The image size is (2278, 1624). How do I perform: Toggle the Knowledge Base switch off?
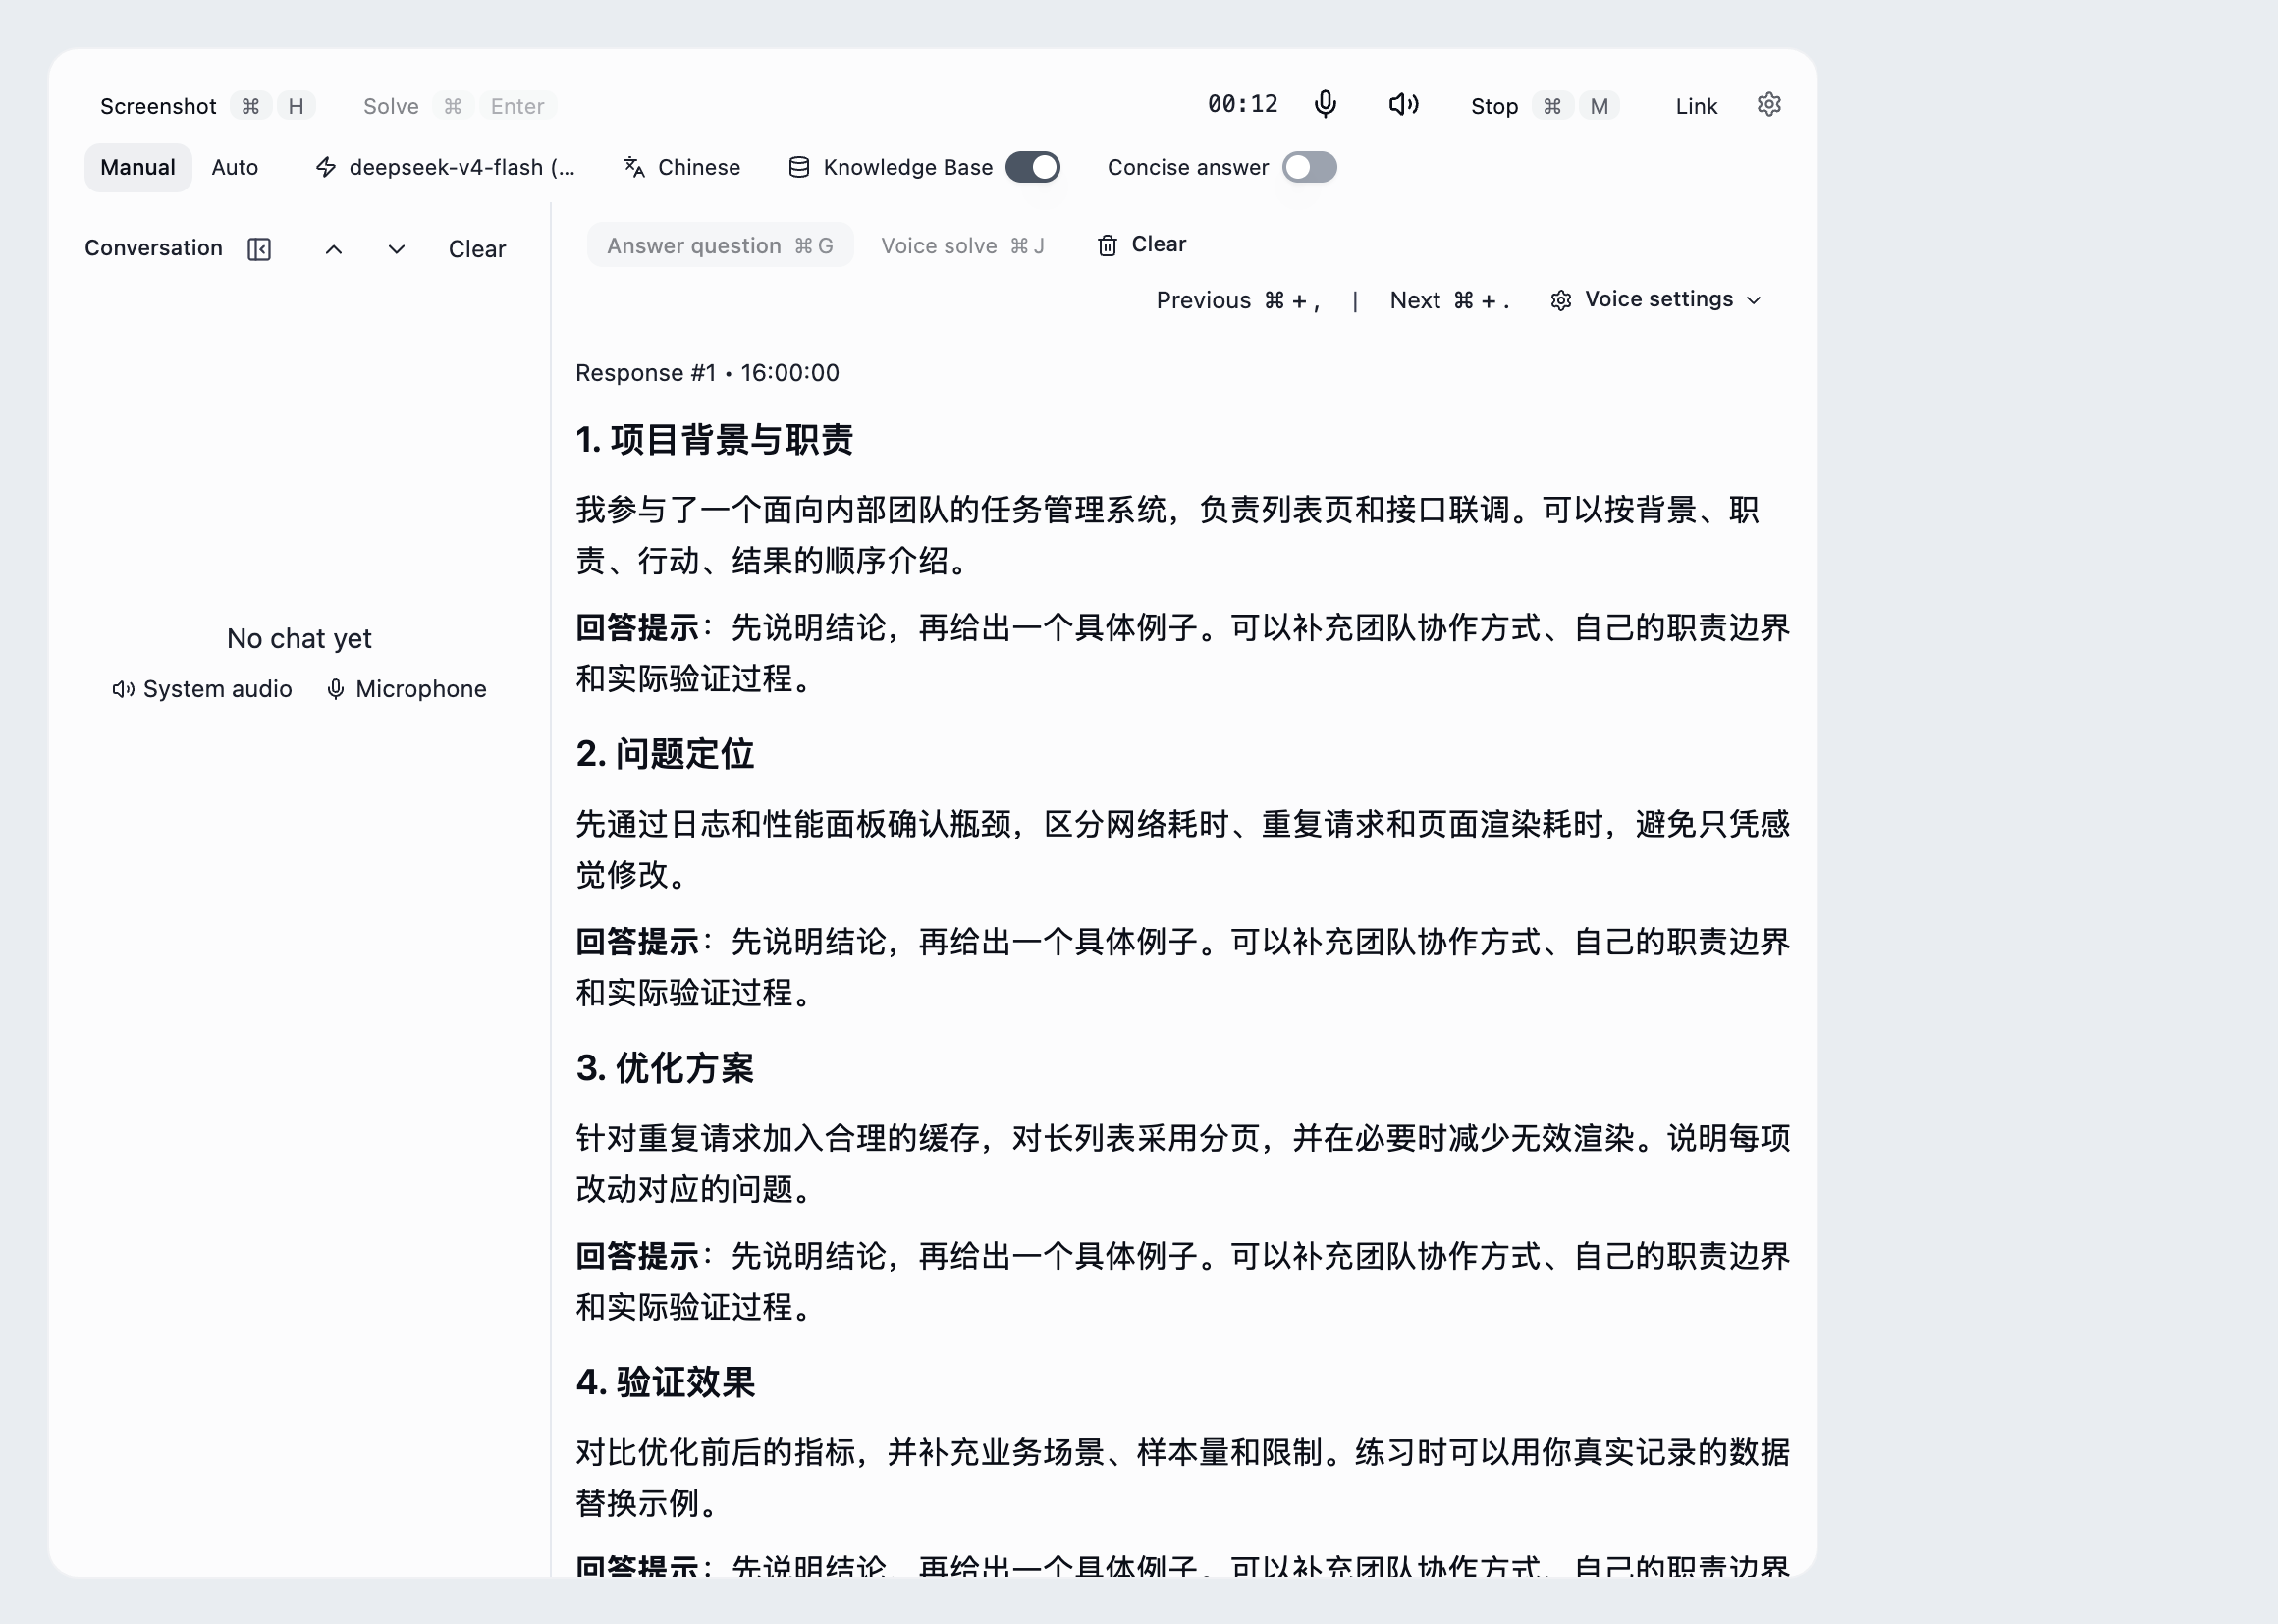(x=1032, y=167)
